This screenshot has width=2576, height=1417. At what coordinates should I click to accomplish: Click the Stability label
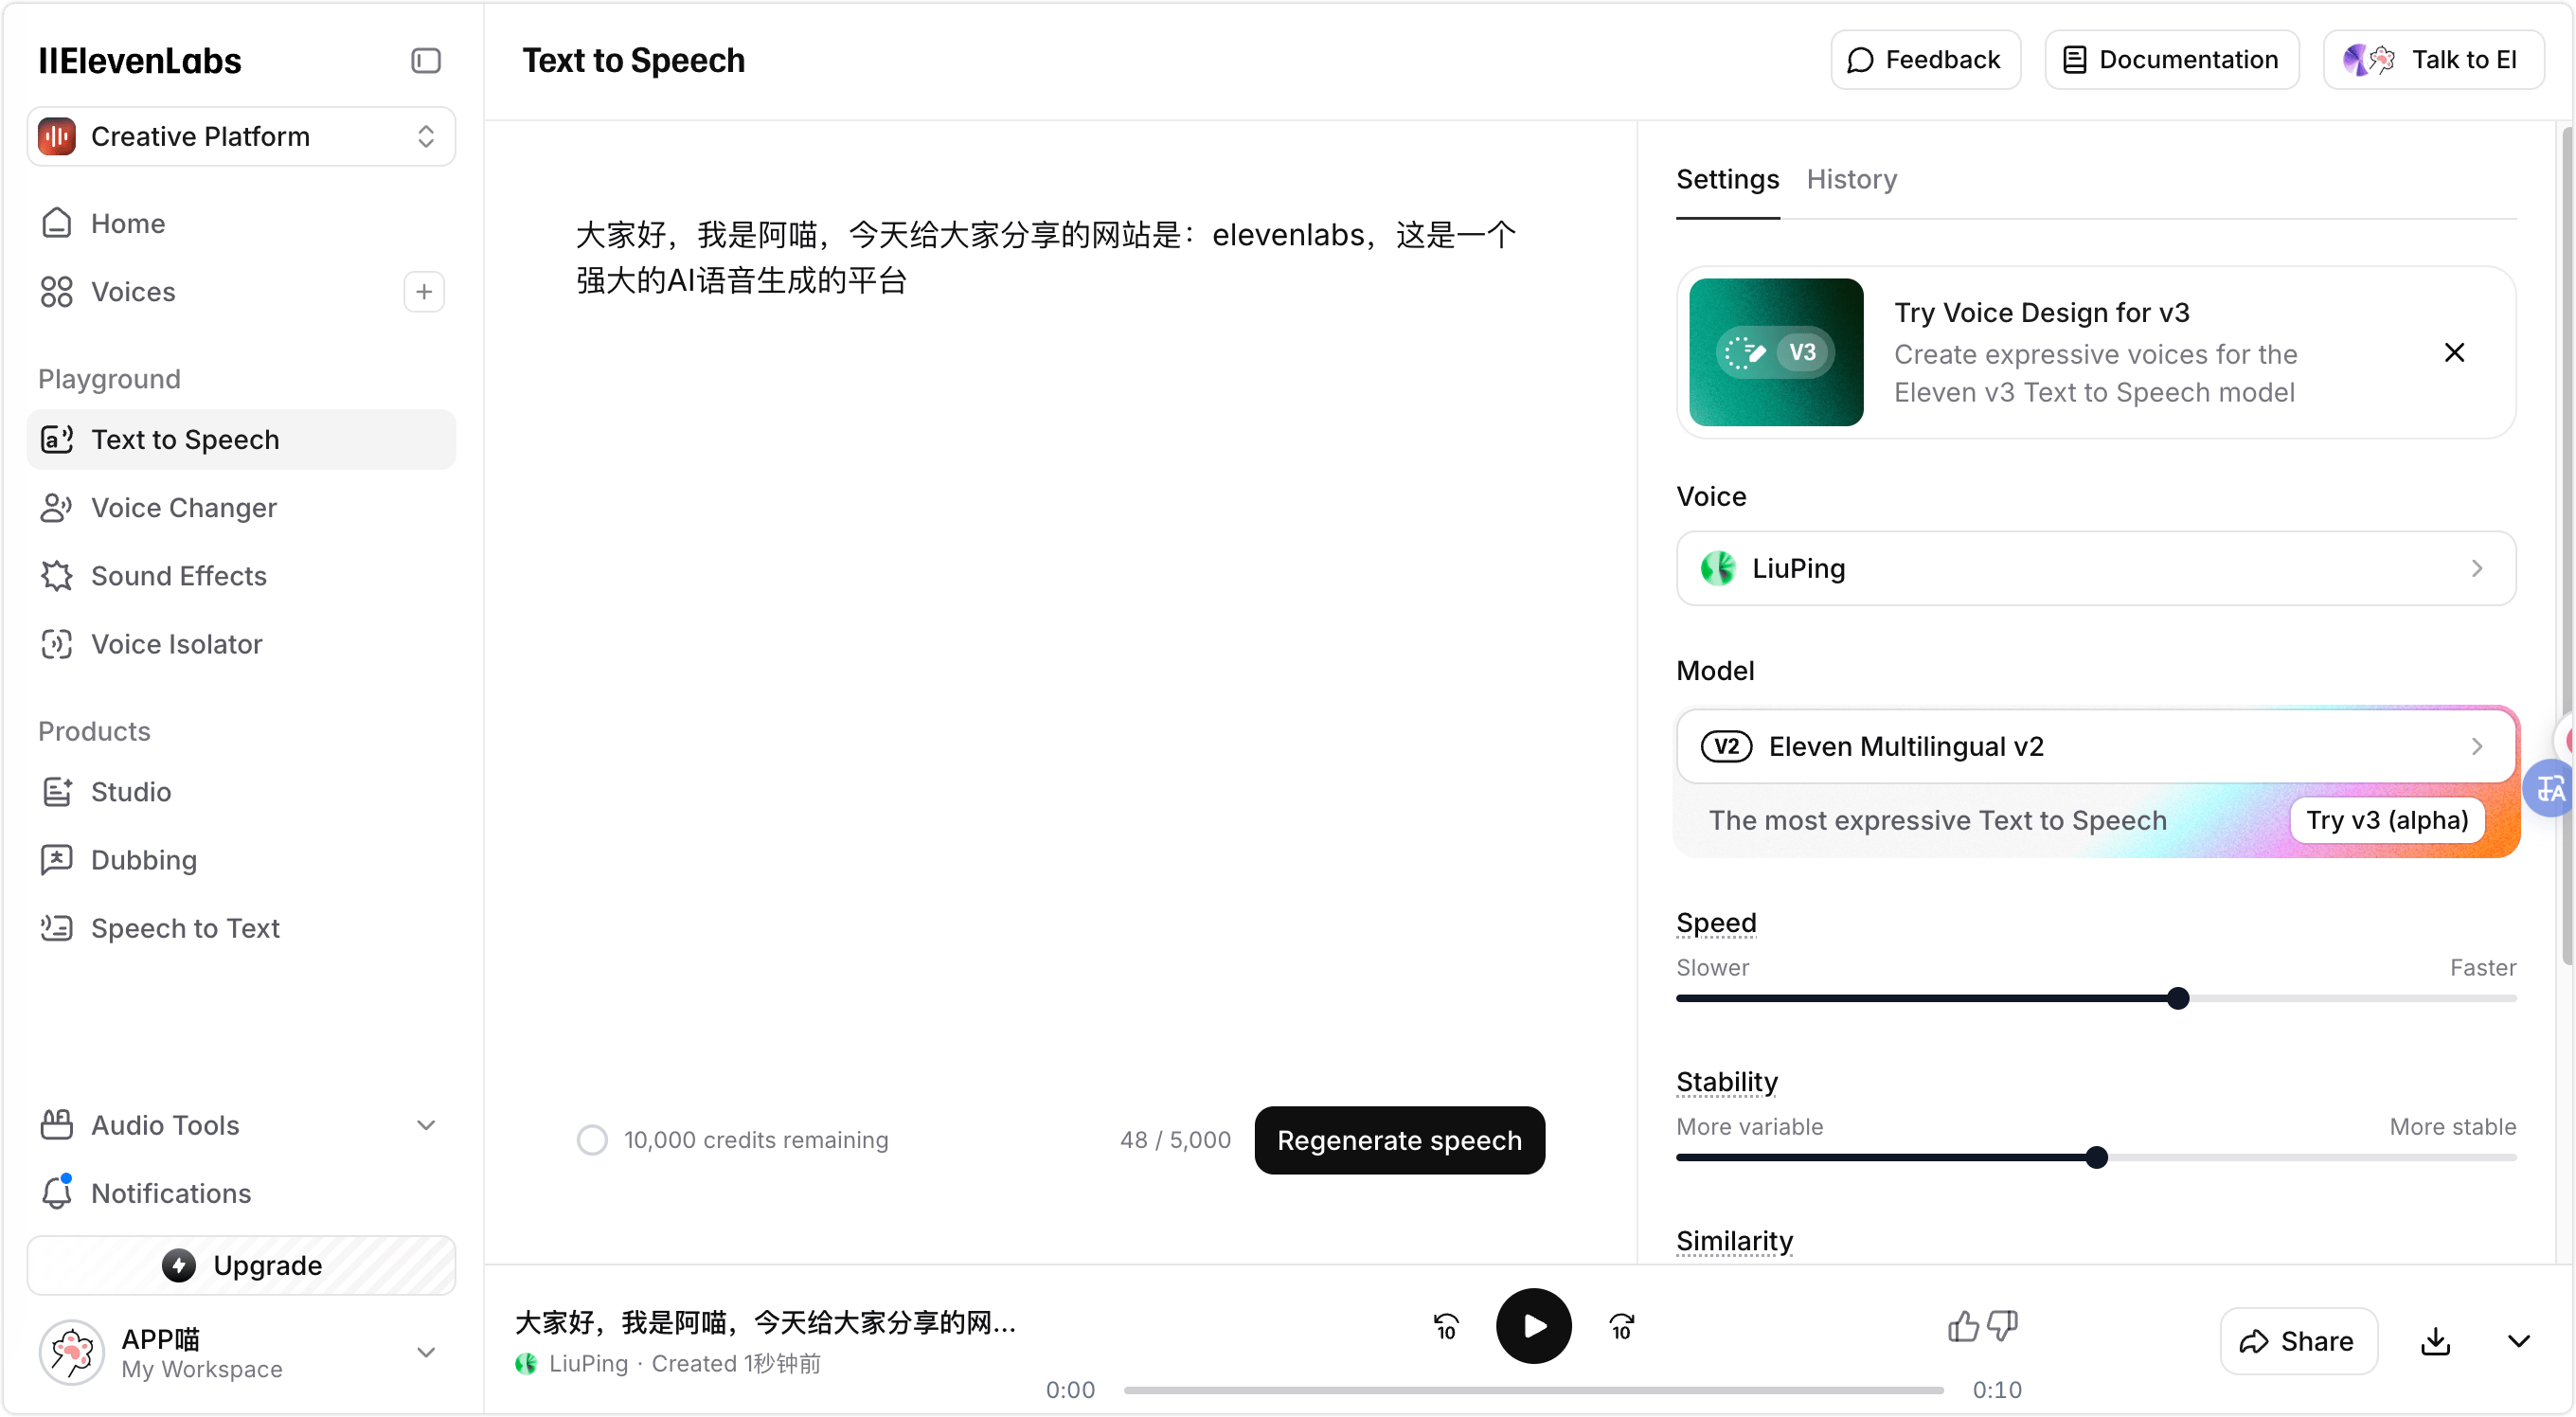point(1727,1081)
